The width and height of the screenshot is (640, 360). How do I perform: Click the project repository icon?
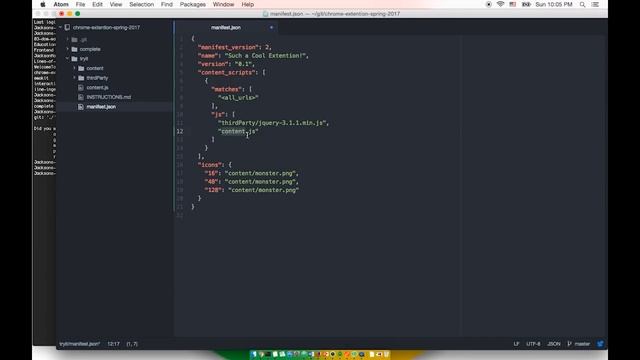tap(67, 27)
